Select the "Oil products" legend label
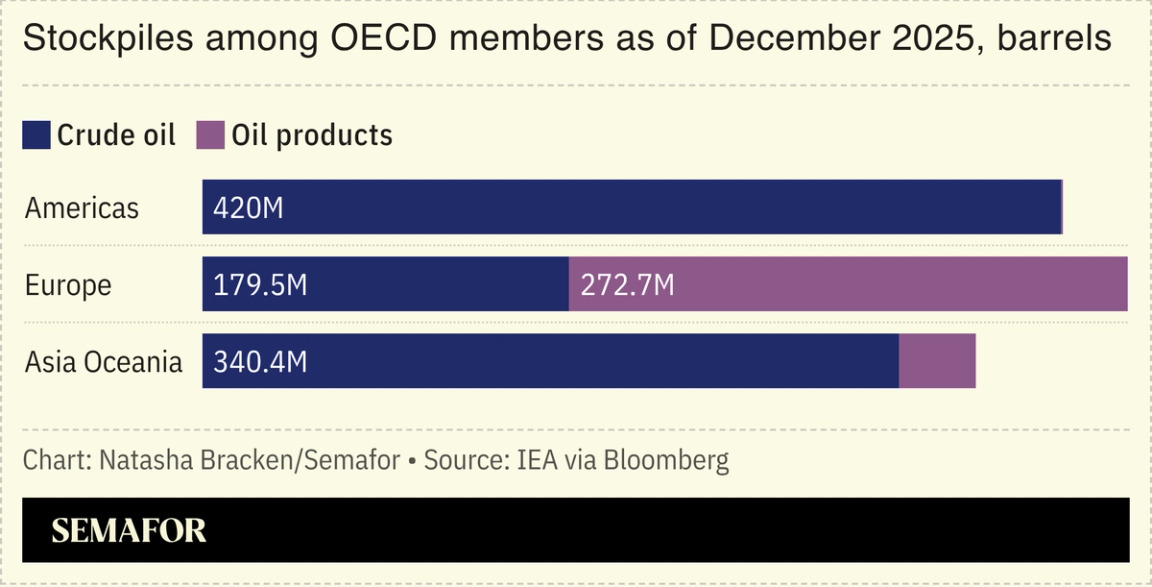This screenshot has height=587, width=1152. tap(312, 135)
